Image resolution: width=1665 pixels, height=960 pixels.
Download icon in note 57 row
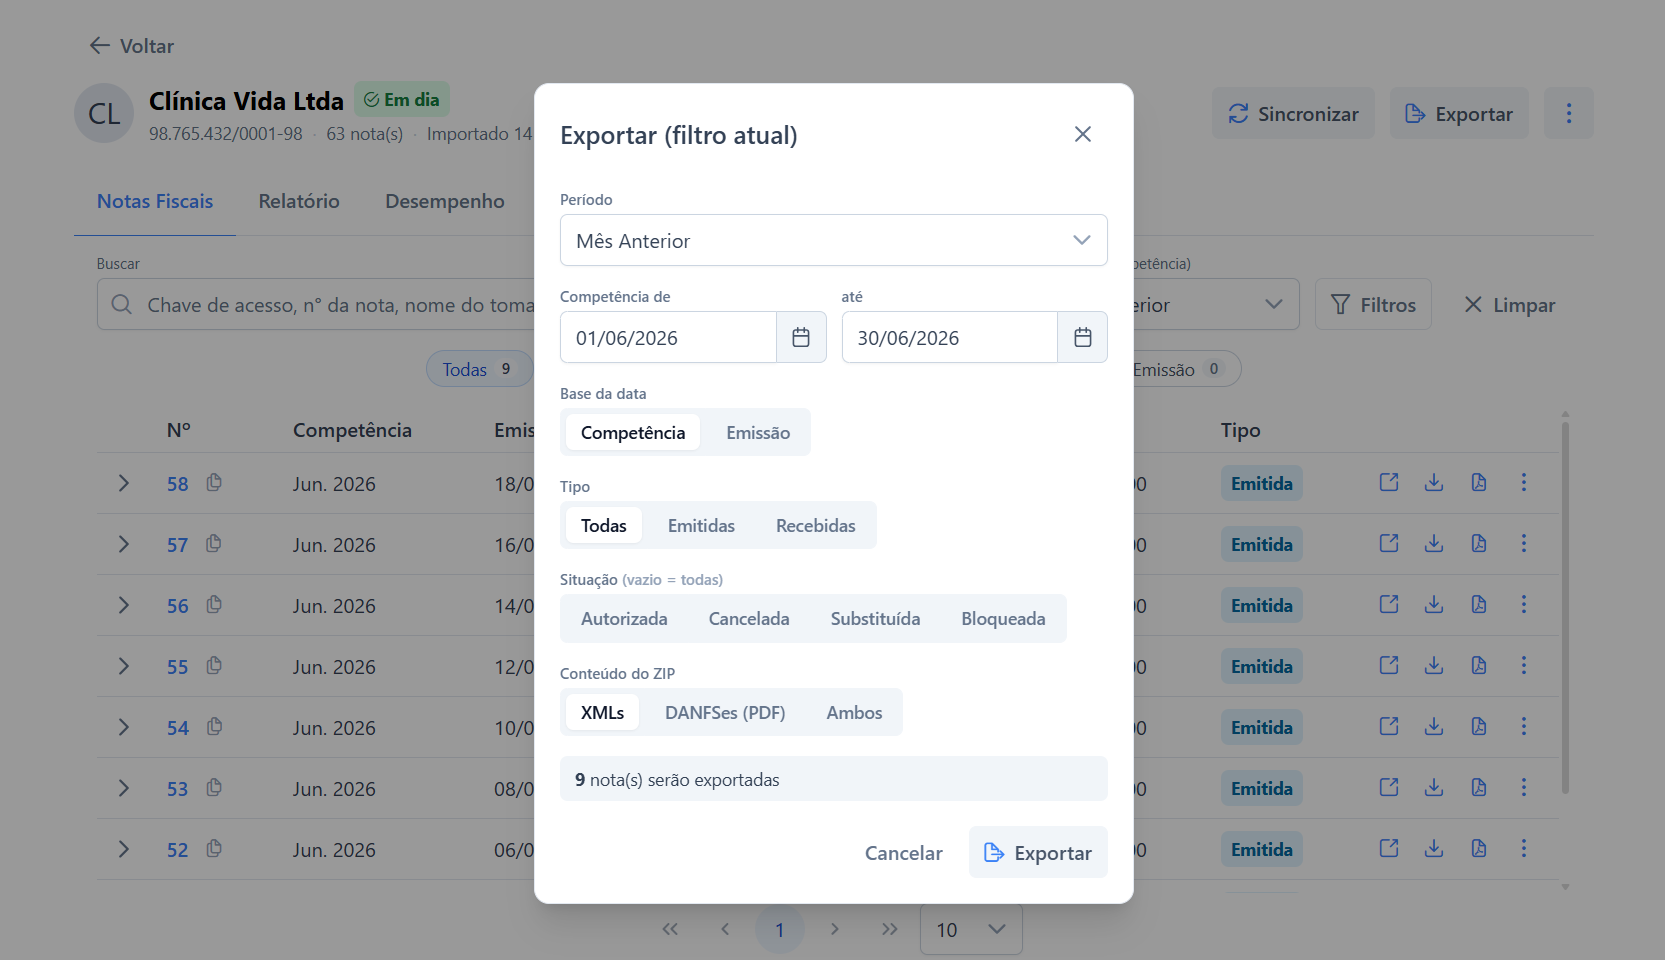tap(1434, 544)
